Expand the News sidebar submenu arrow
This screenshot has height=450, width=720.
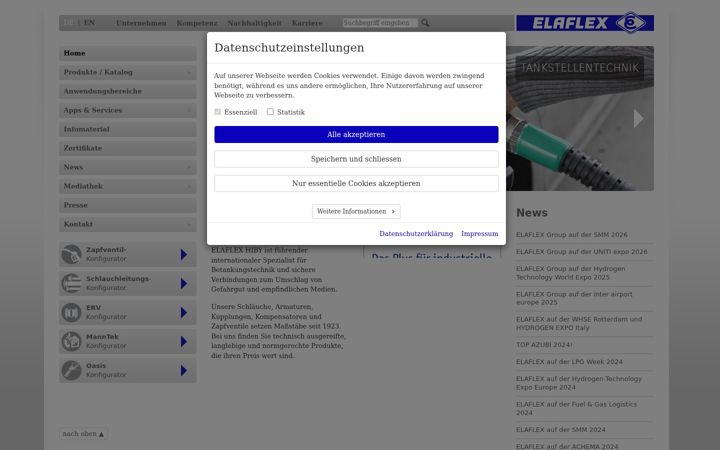(189, 168)
